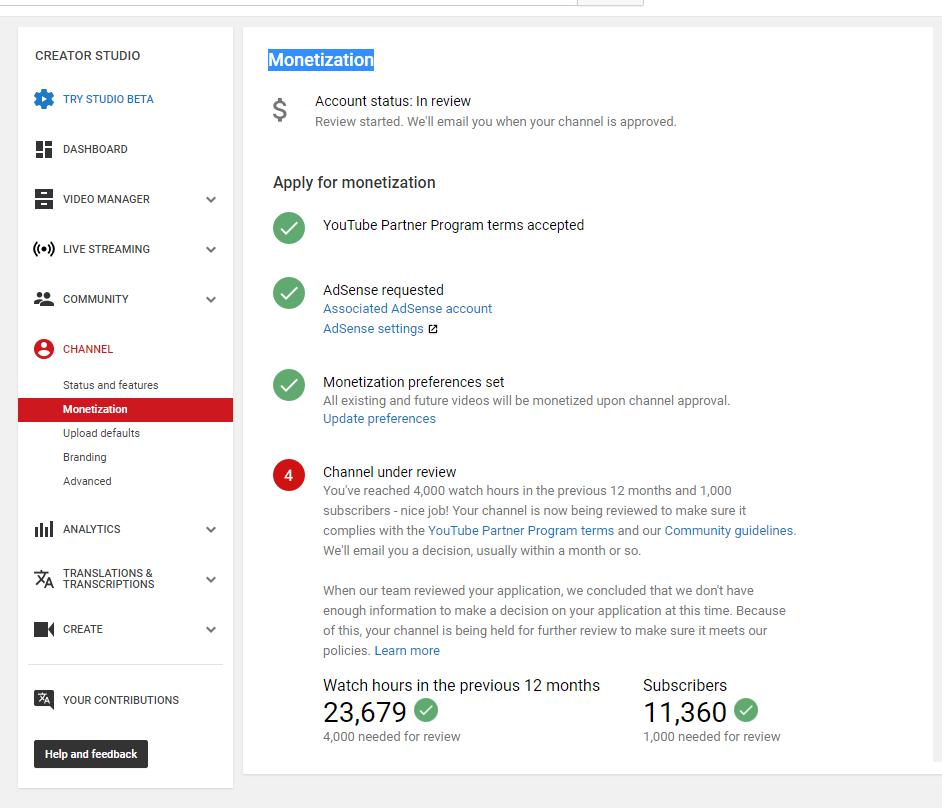
Task: Open the Channel menu section
Action: [x=88, y=349]
